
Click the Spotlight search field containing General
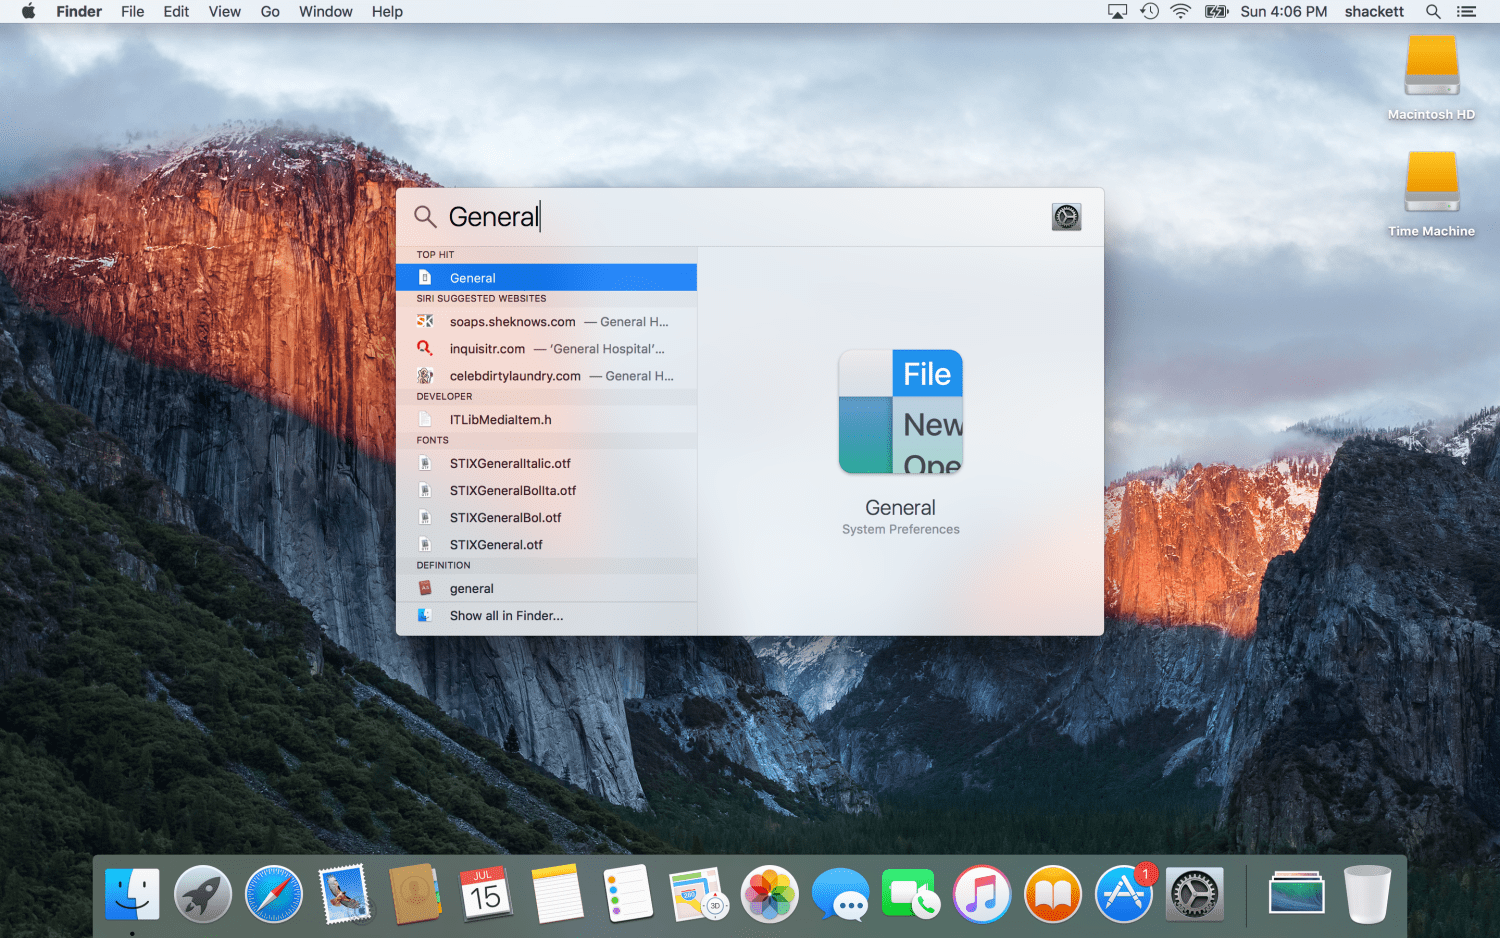click(740, 217)
